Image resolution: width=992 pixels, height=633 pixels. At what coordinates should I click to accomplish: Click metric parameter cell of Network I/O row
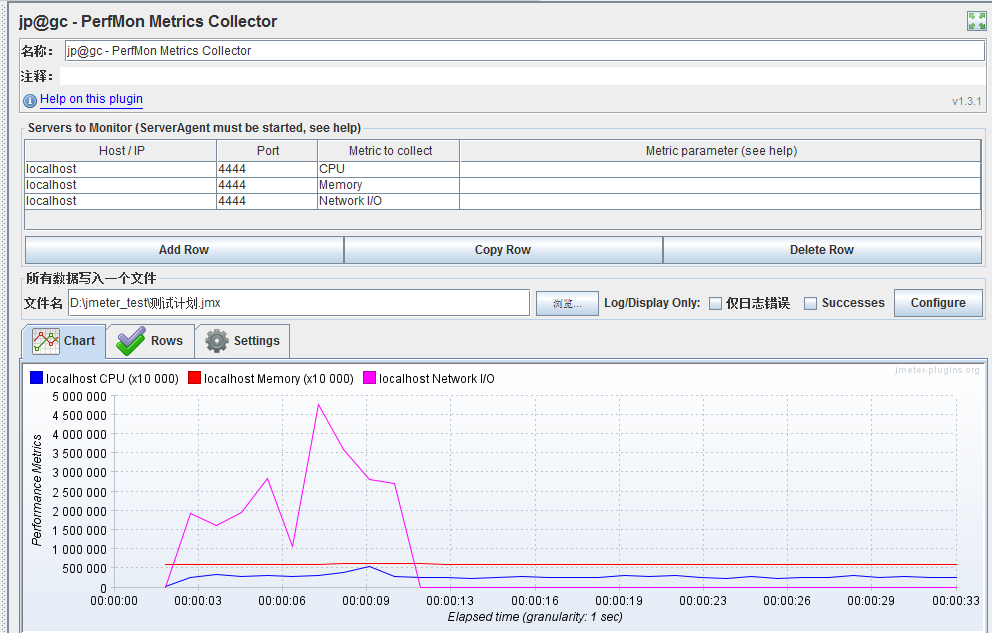coord(720,200)
